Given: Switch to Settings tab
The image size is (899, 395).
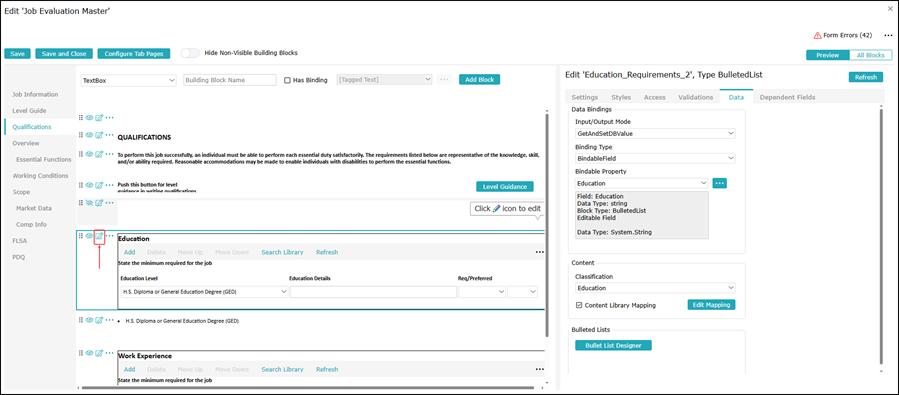Looking at the screenshot, I should 585,97.
